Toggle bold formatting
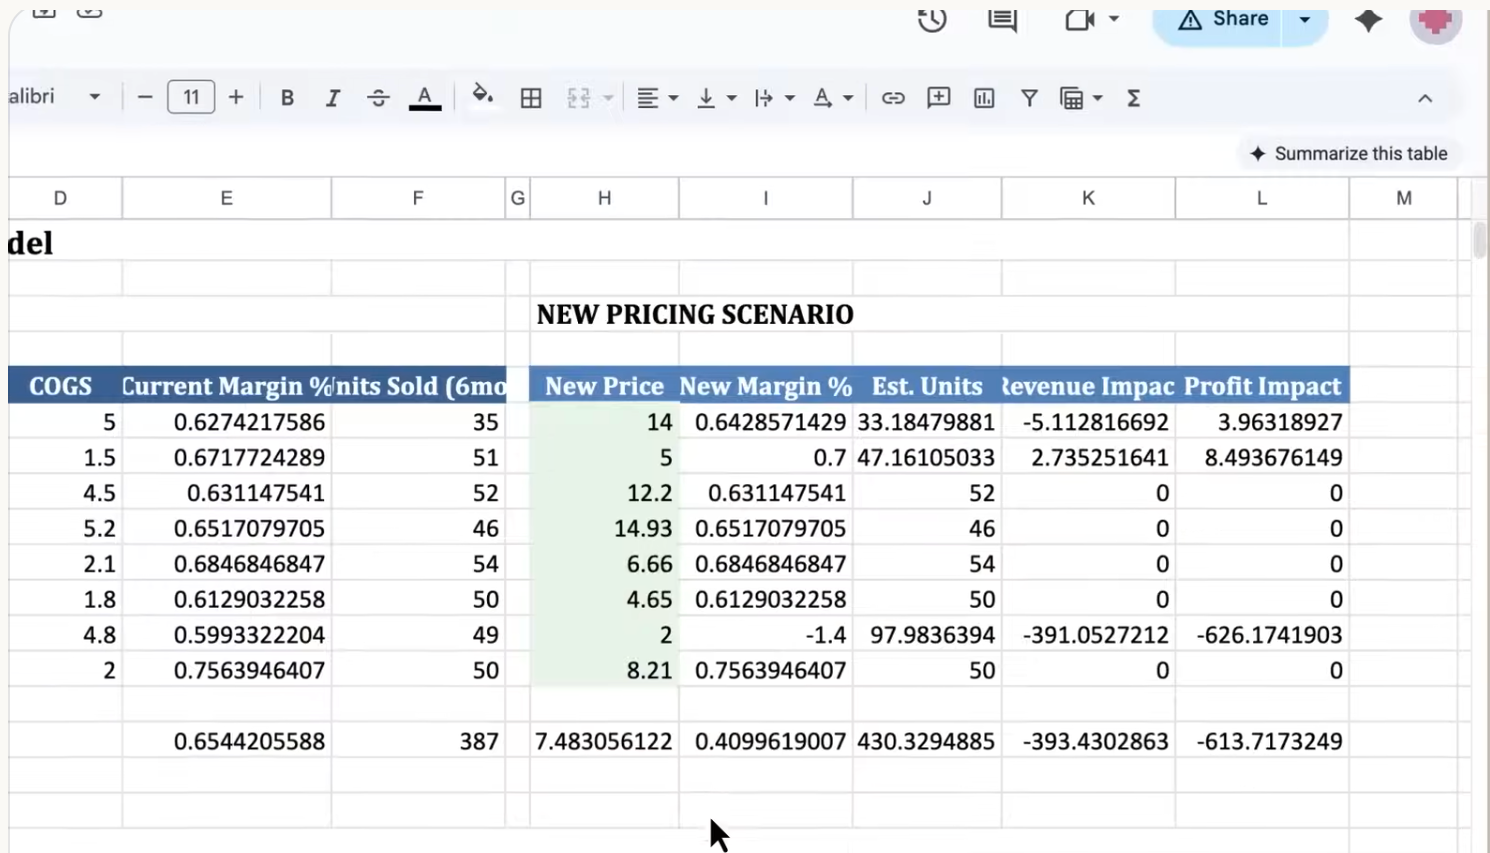This screenshot has height=853, width=1490. point(287,98)
